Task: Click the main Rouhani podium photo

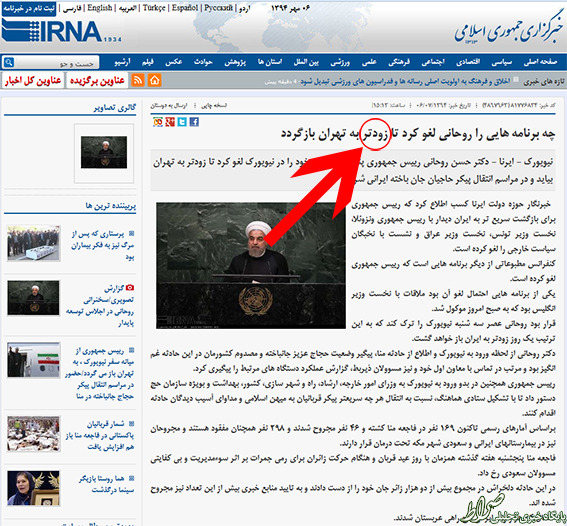Action: tap(251, 265)
